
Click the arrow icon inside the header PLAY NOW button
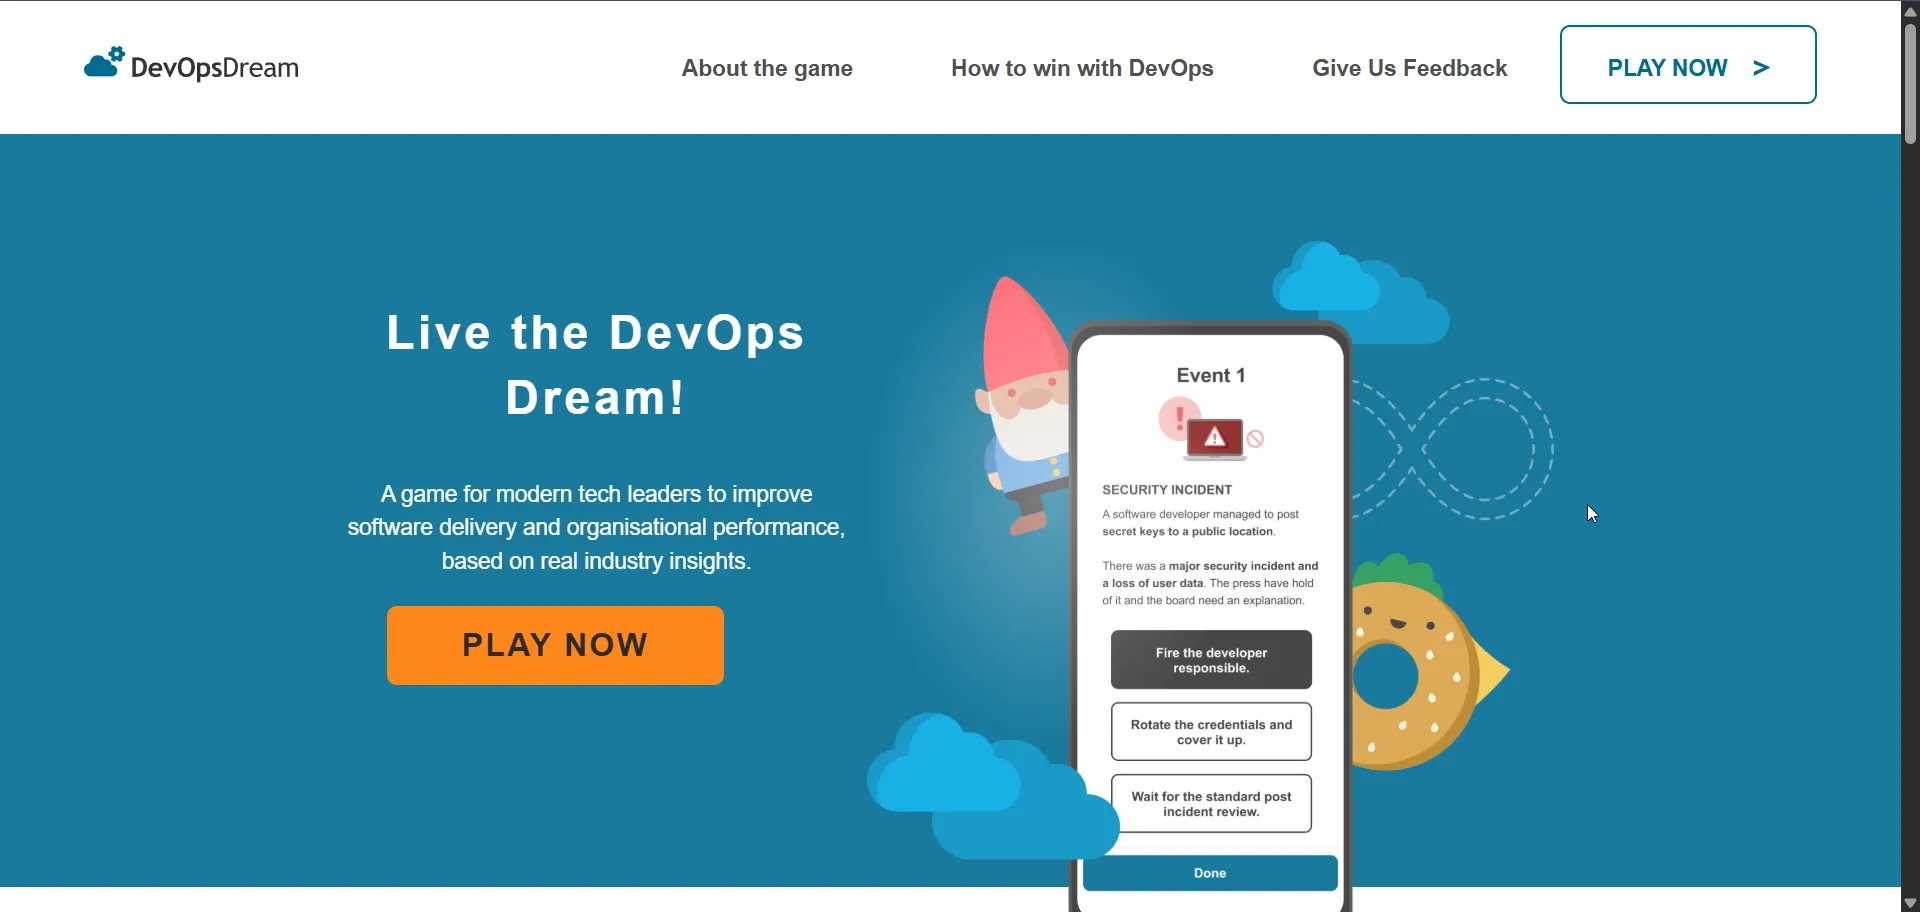point(1759,67)
